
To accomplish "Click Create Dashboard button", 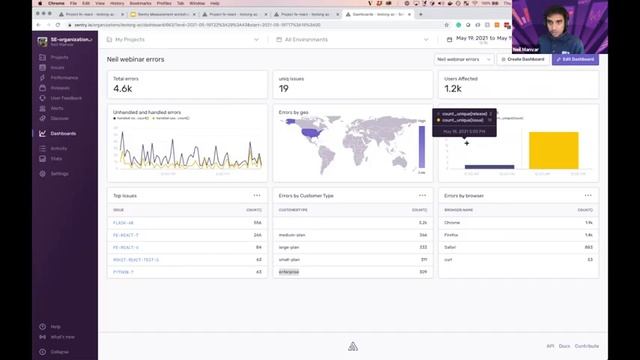I will pyautogui.click(x=523, y=60).
